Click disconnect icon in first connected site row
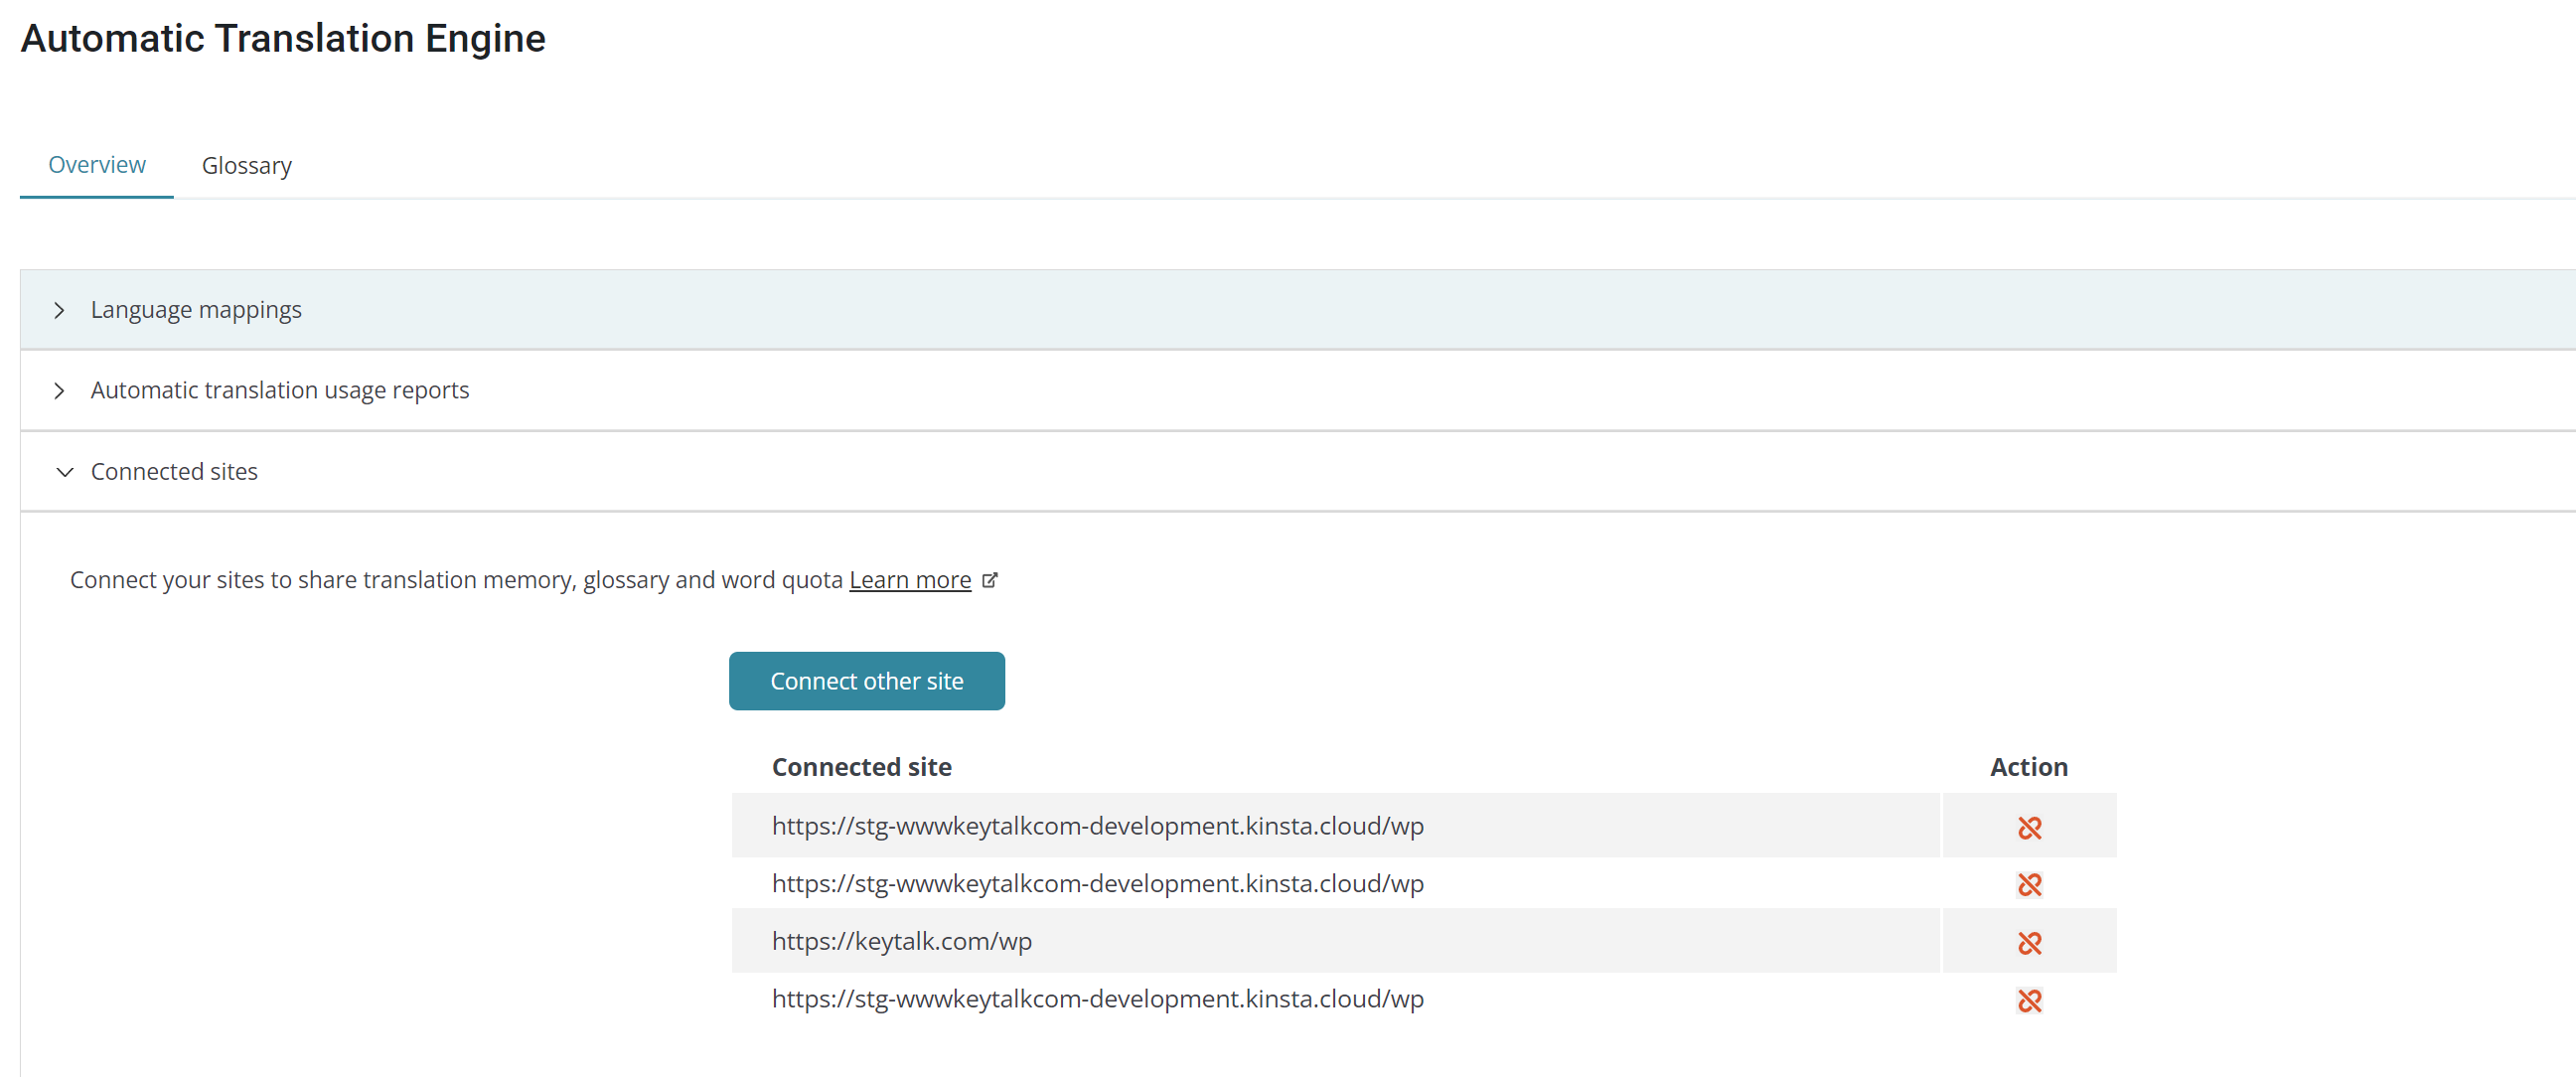The height and width of the screenshot is (1077, 2576). (x=2029, y=827)
